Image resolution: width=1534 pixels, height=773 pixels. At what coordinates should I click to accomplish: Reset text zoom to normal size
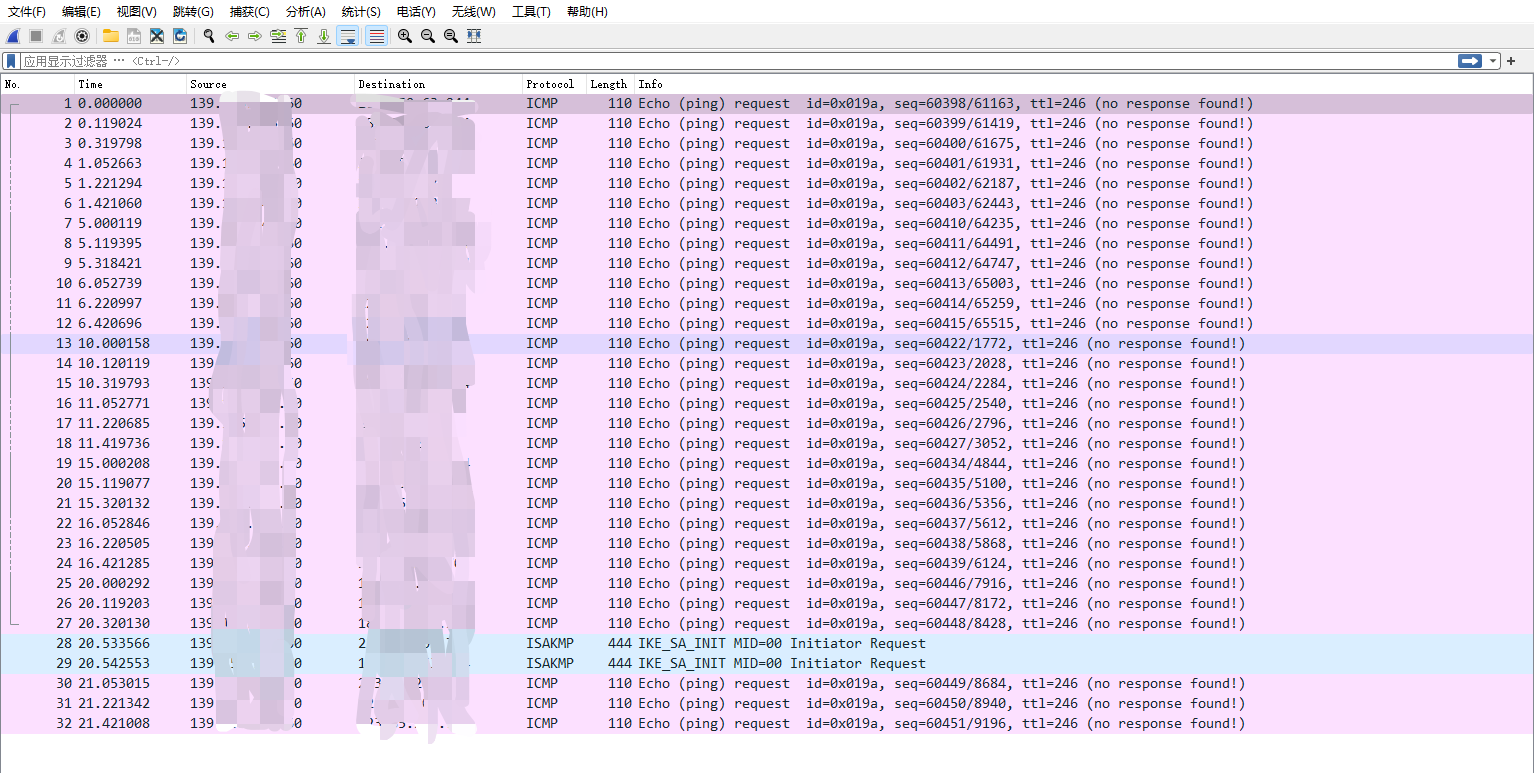tap(451, 36)
